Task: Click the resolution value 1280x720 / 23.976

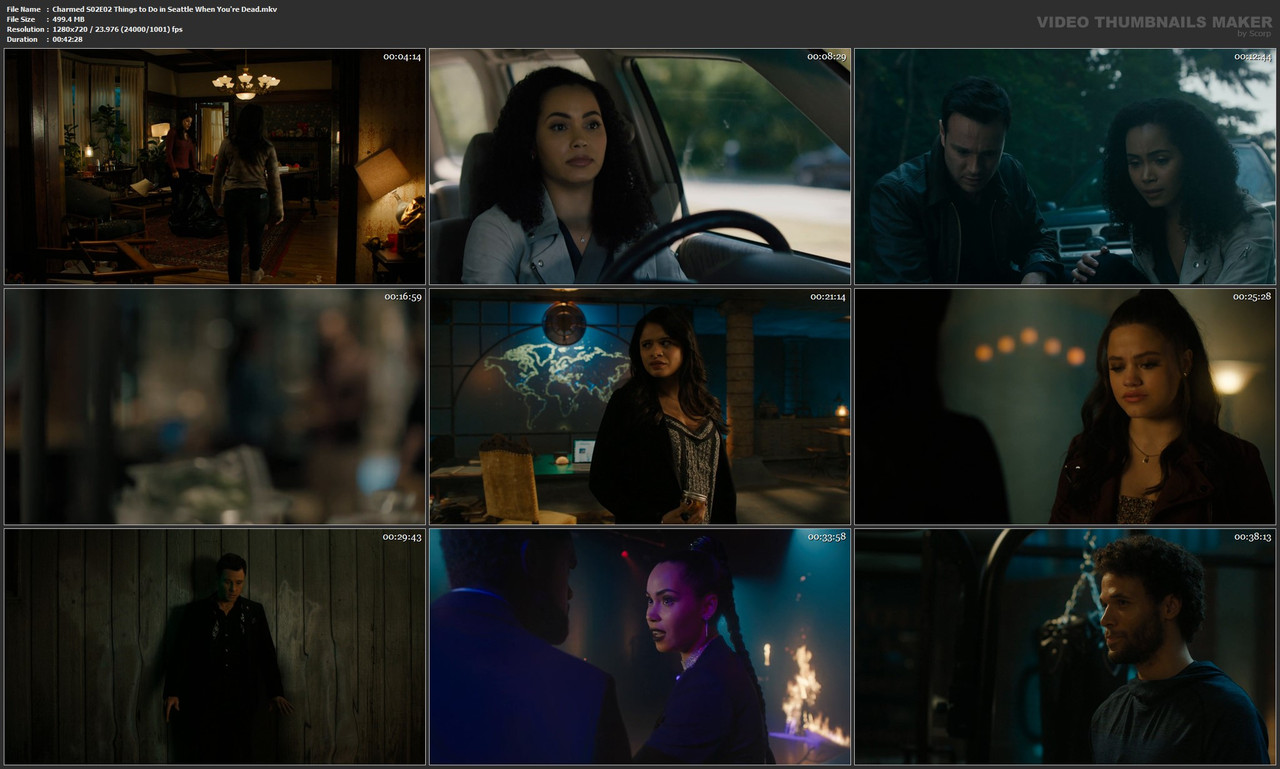Action: tap(118, 29)
